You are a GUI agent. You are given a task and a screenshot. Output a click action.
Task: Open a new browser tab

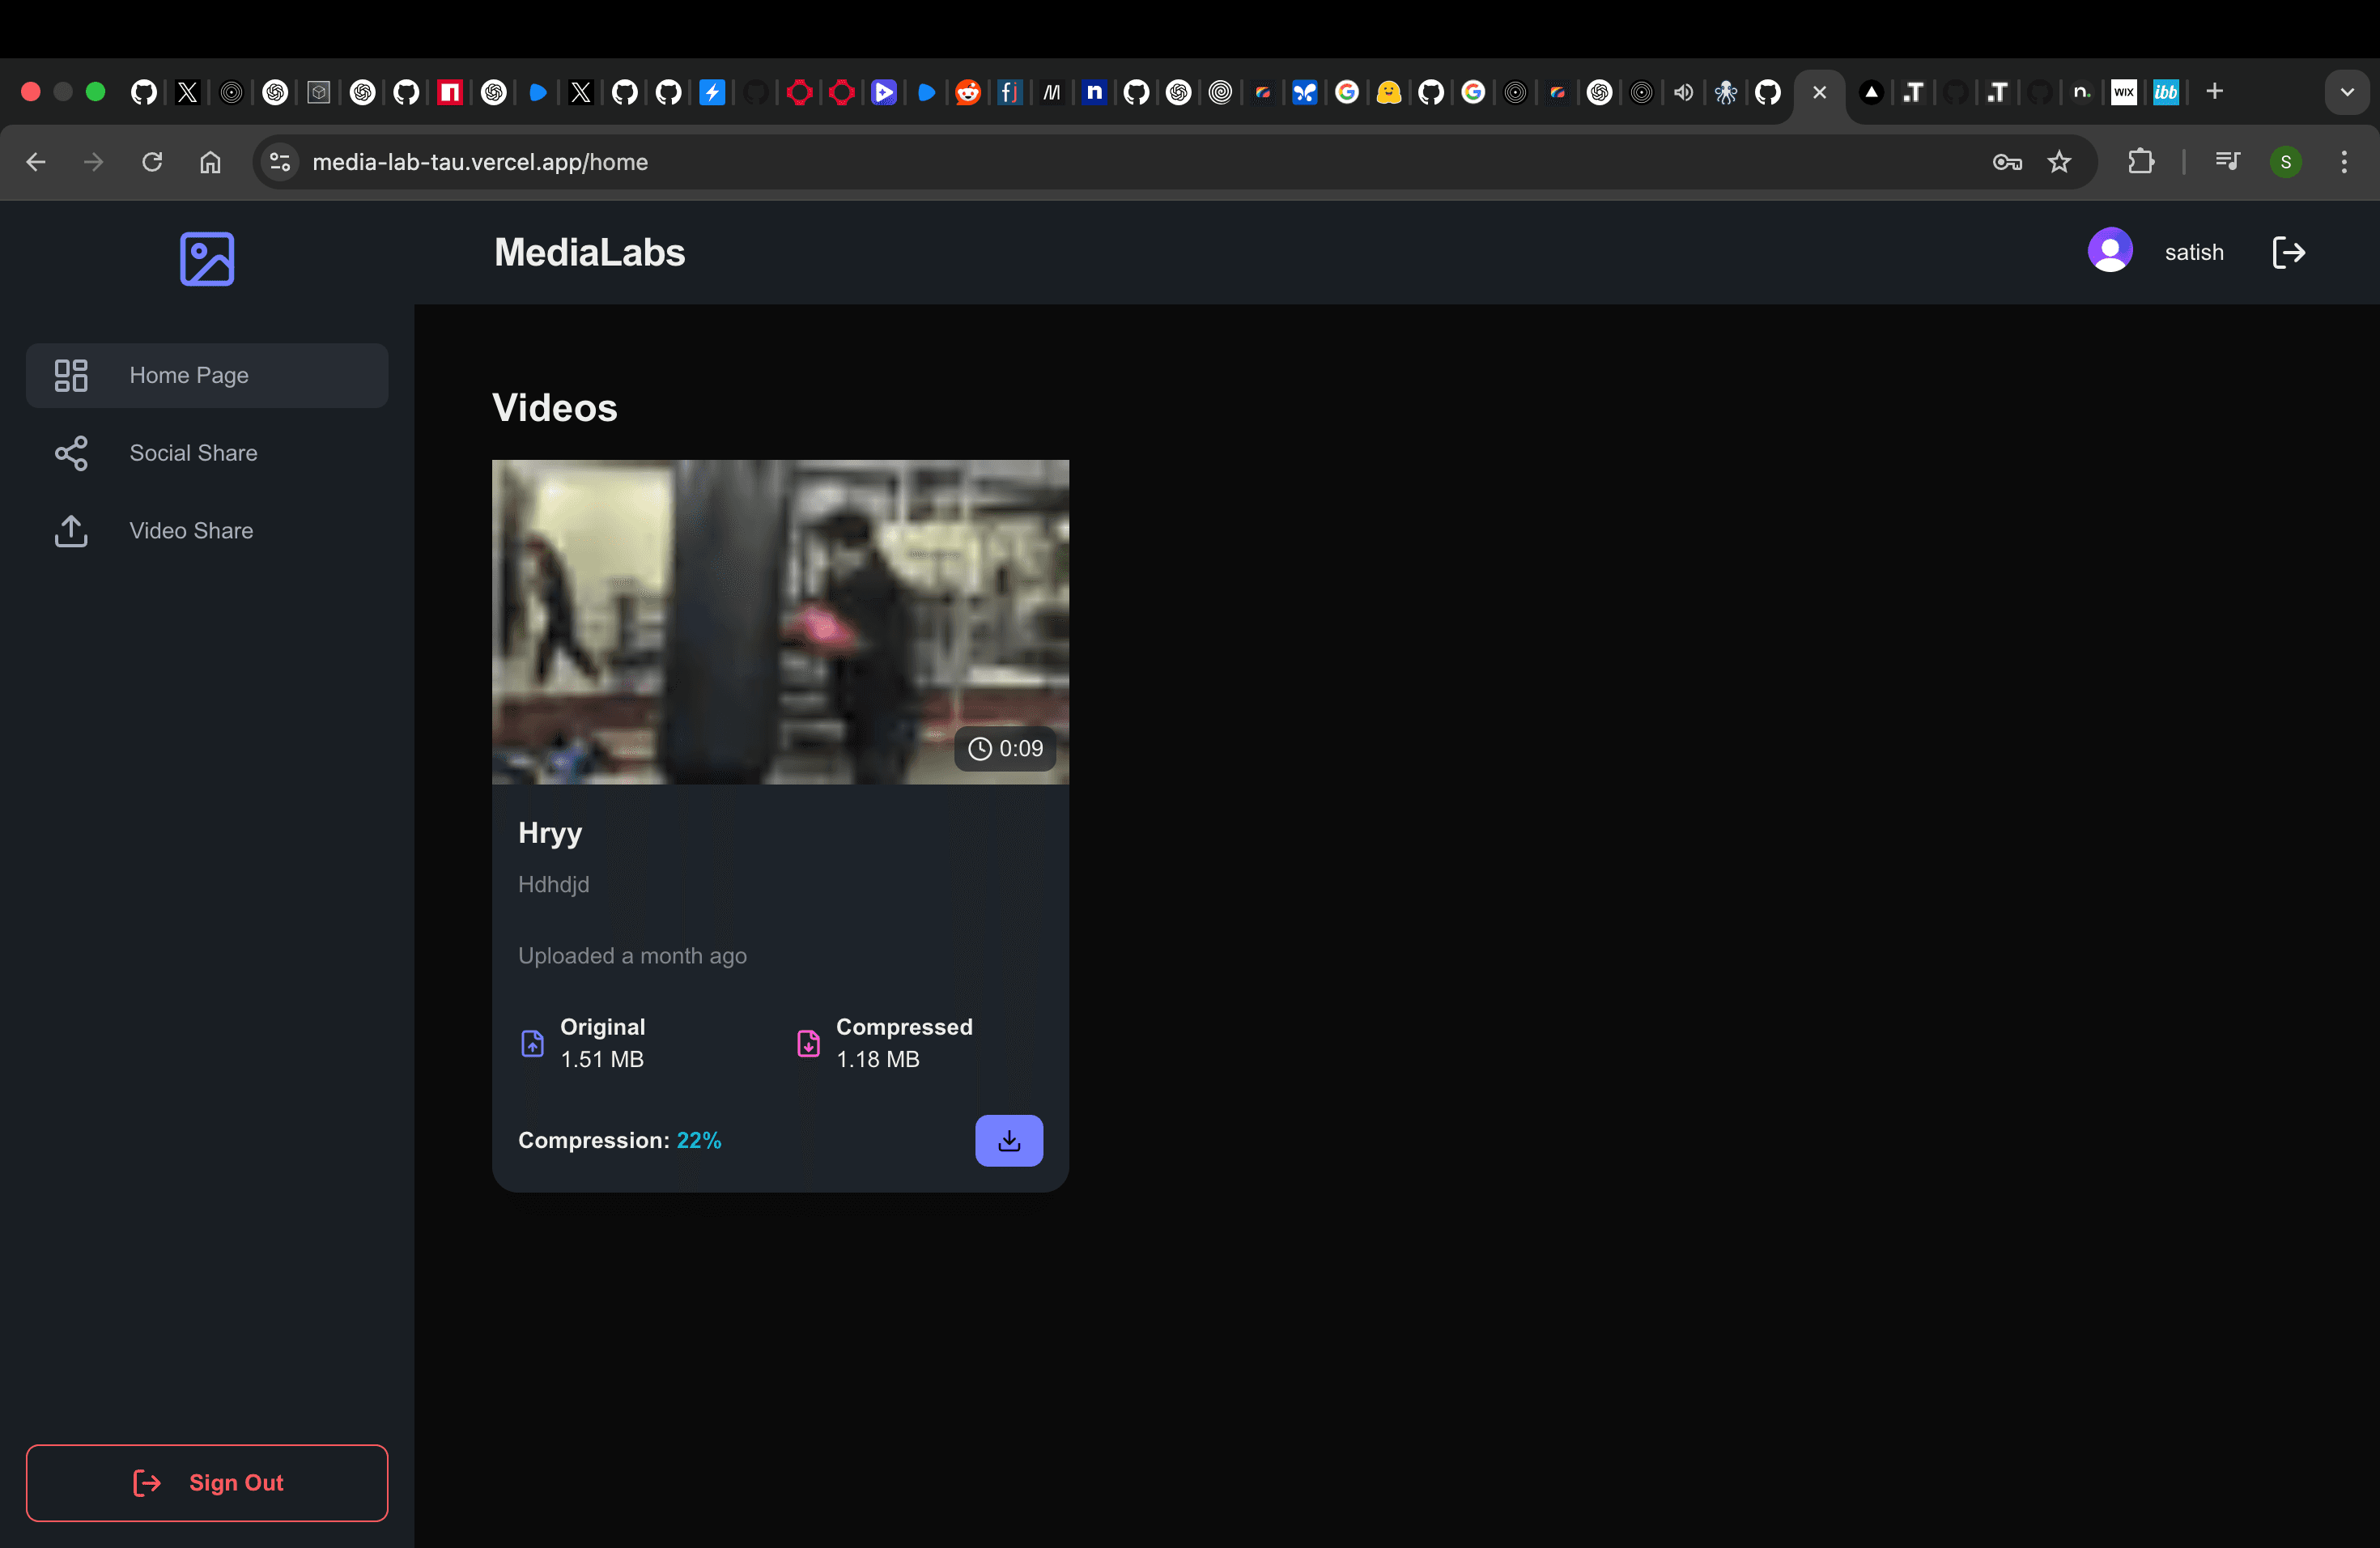pos(2214,92)
